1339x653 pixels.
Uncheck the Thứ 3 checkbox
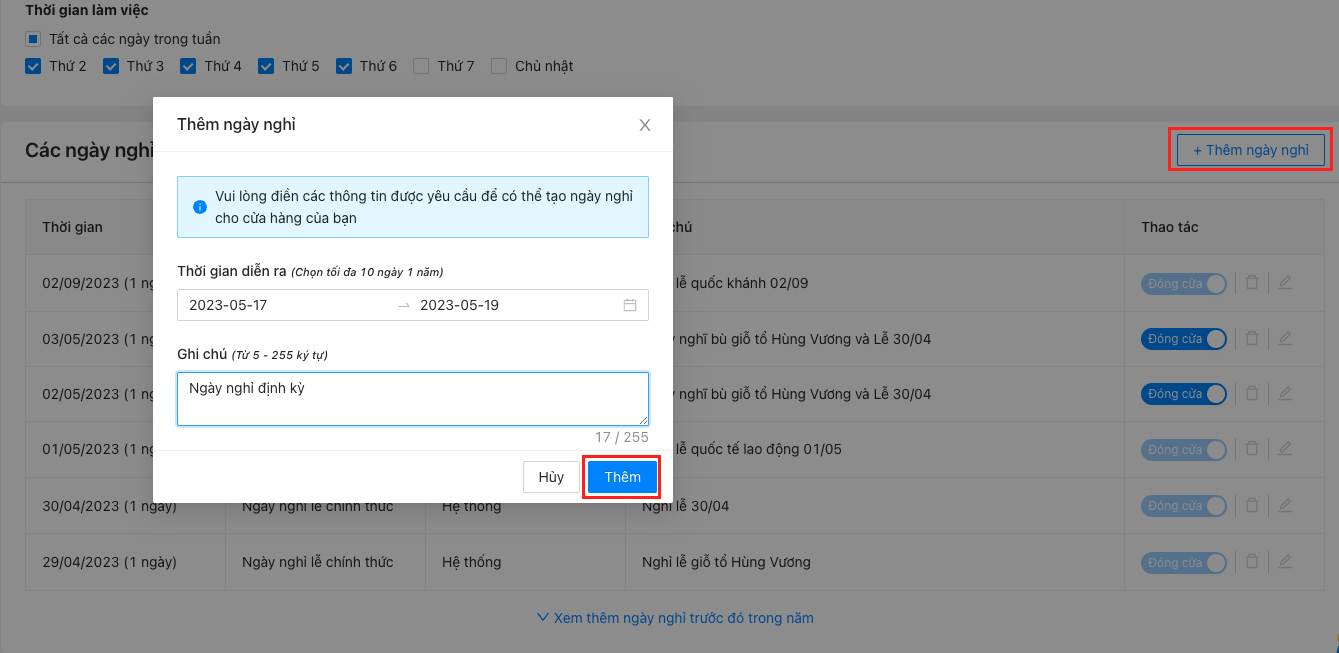[111, 66]
